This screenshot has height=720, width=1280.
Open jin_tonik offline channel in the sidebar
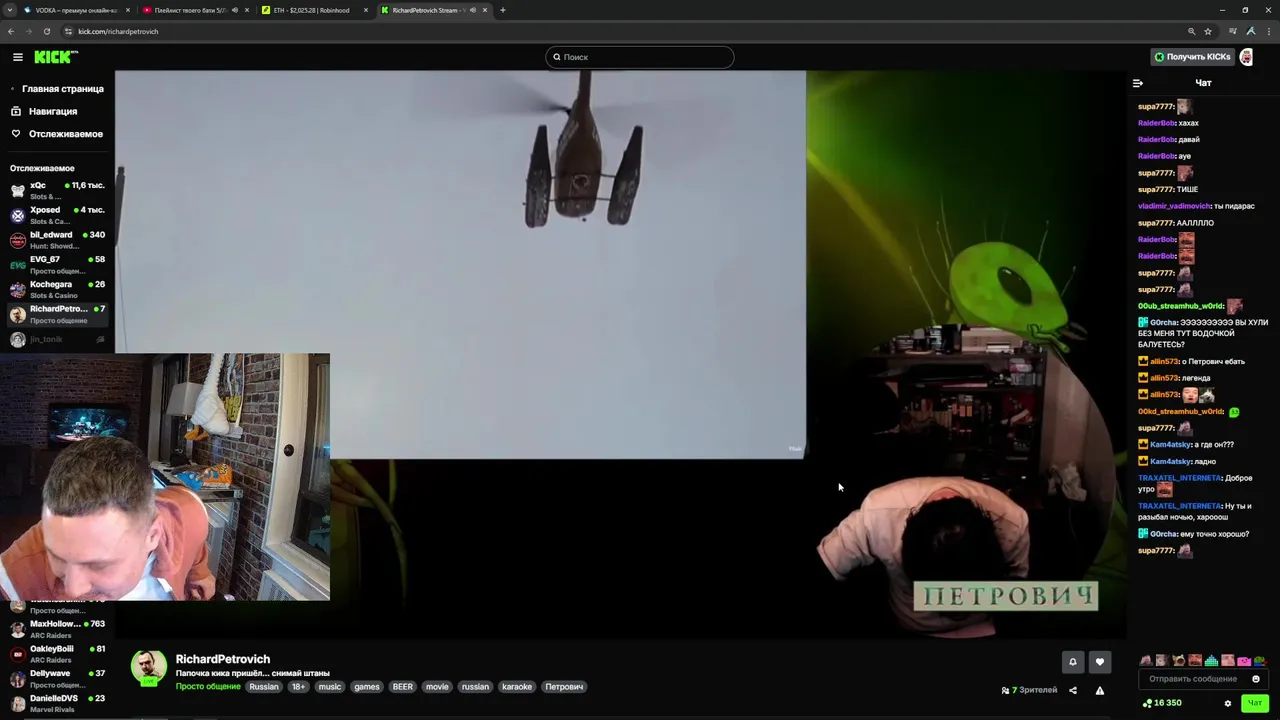[x=57, y=340]
